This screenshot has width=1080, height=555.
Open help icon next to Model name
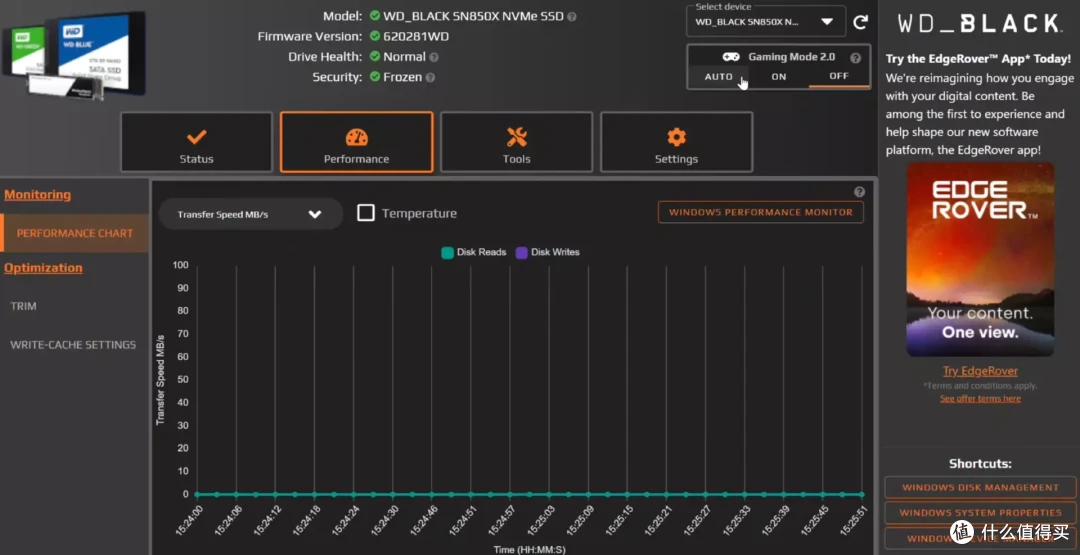point(572,16)
